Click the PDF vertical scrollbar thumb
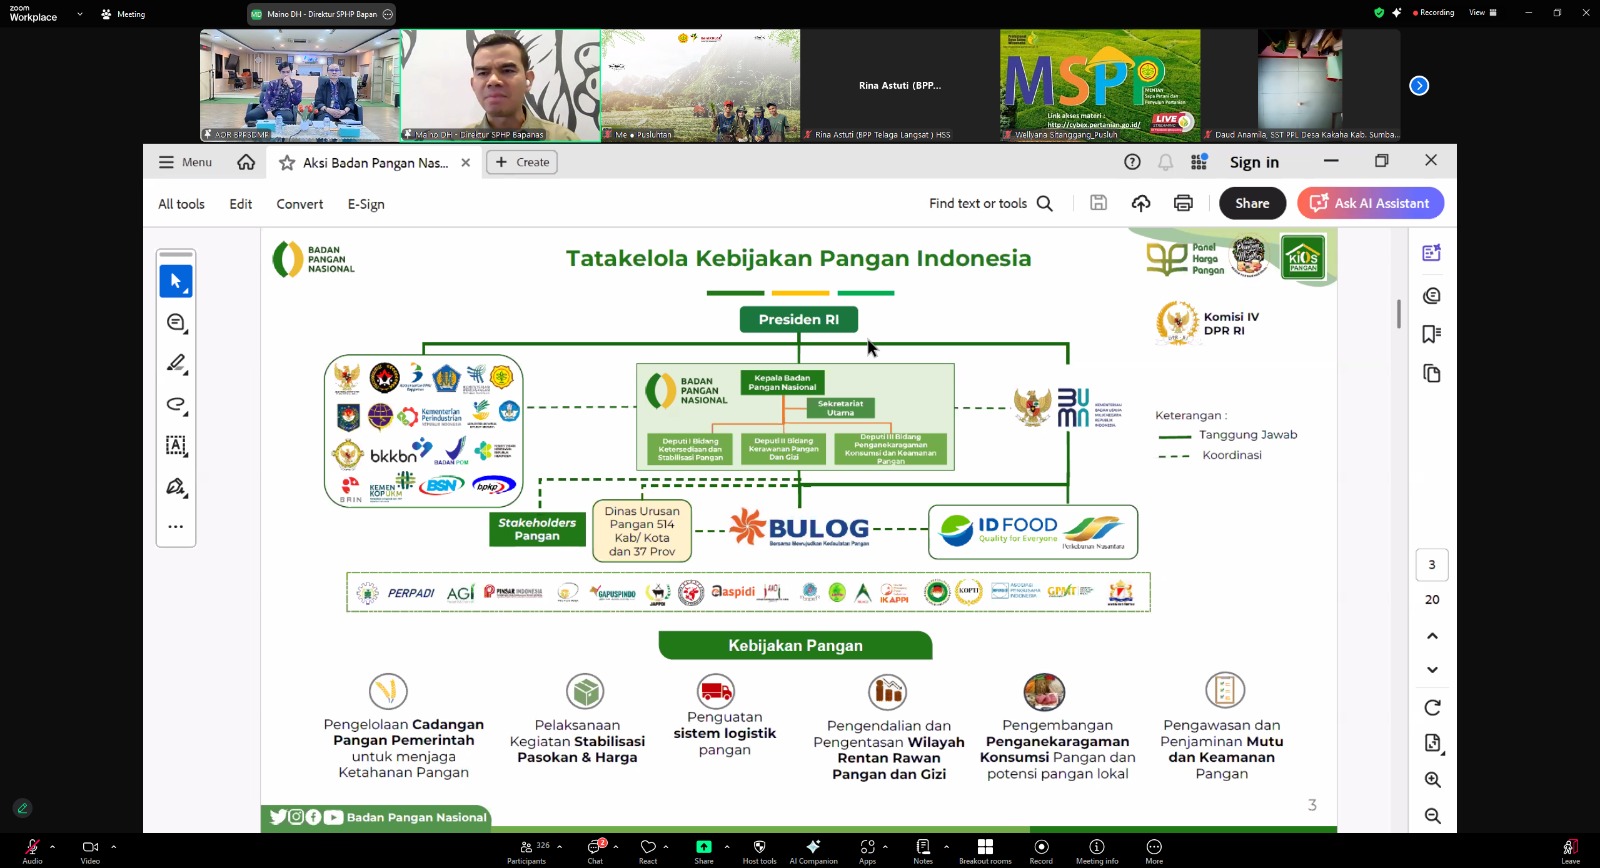This screenshot has height=868, width=1600. click(1399, 313)
